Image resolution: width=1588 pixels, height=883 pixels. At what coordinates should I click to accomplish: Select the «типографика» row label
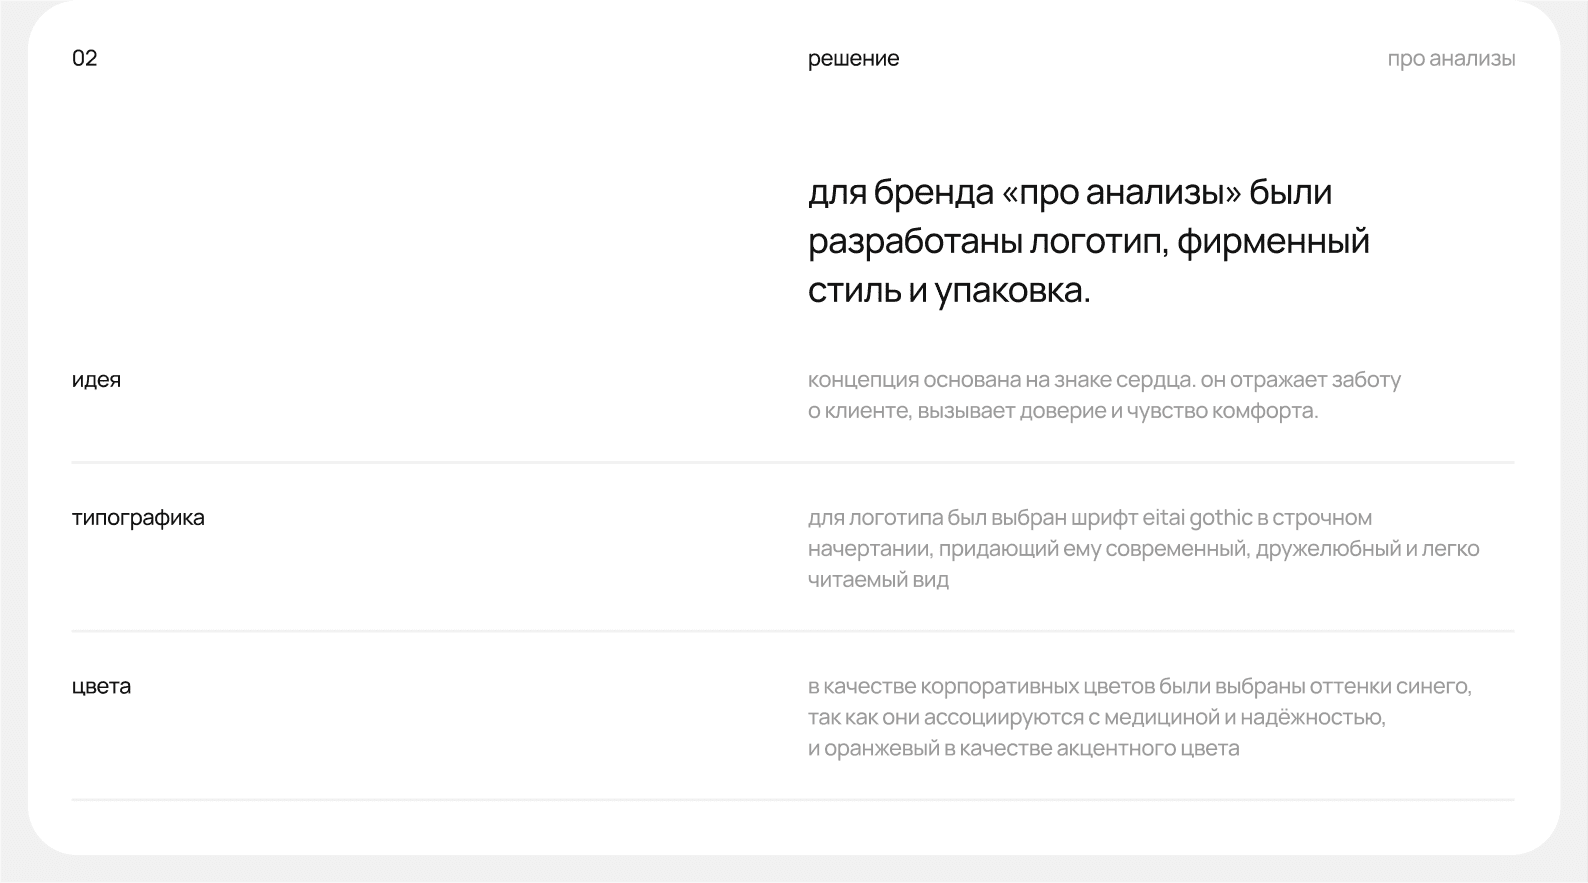[138, 518]
